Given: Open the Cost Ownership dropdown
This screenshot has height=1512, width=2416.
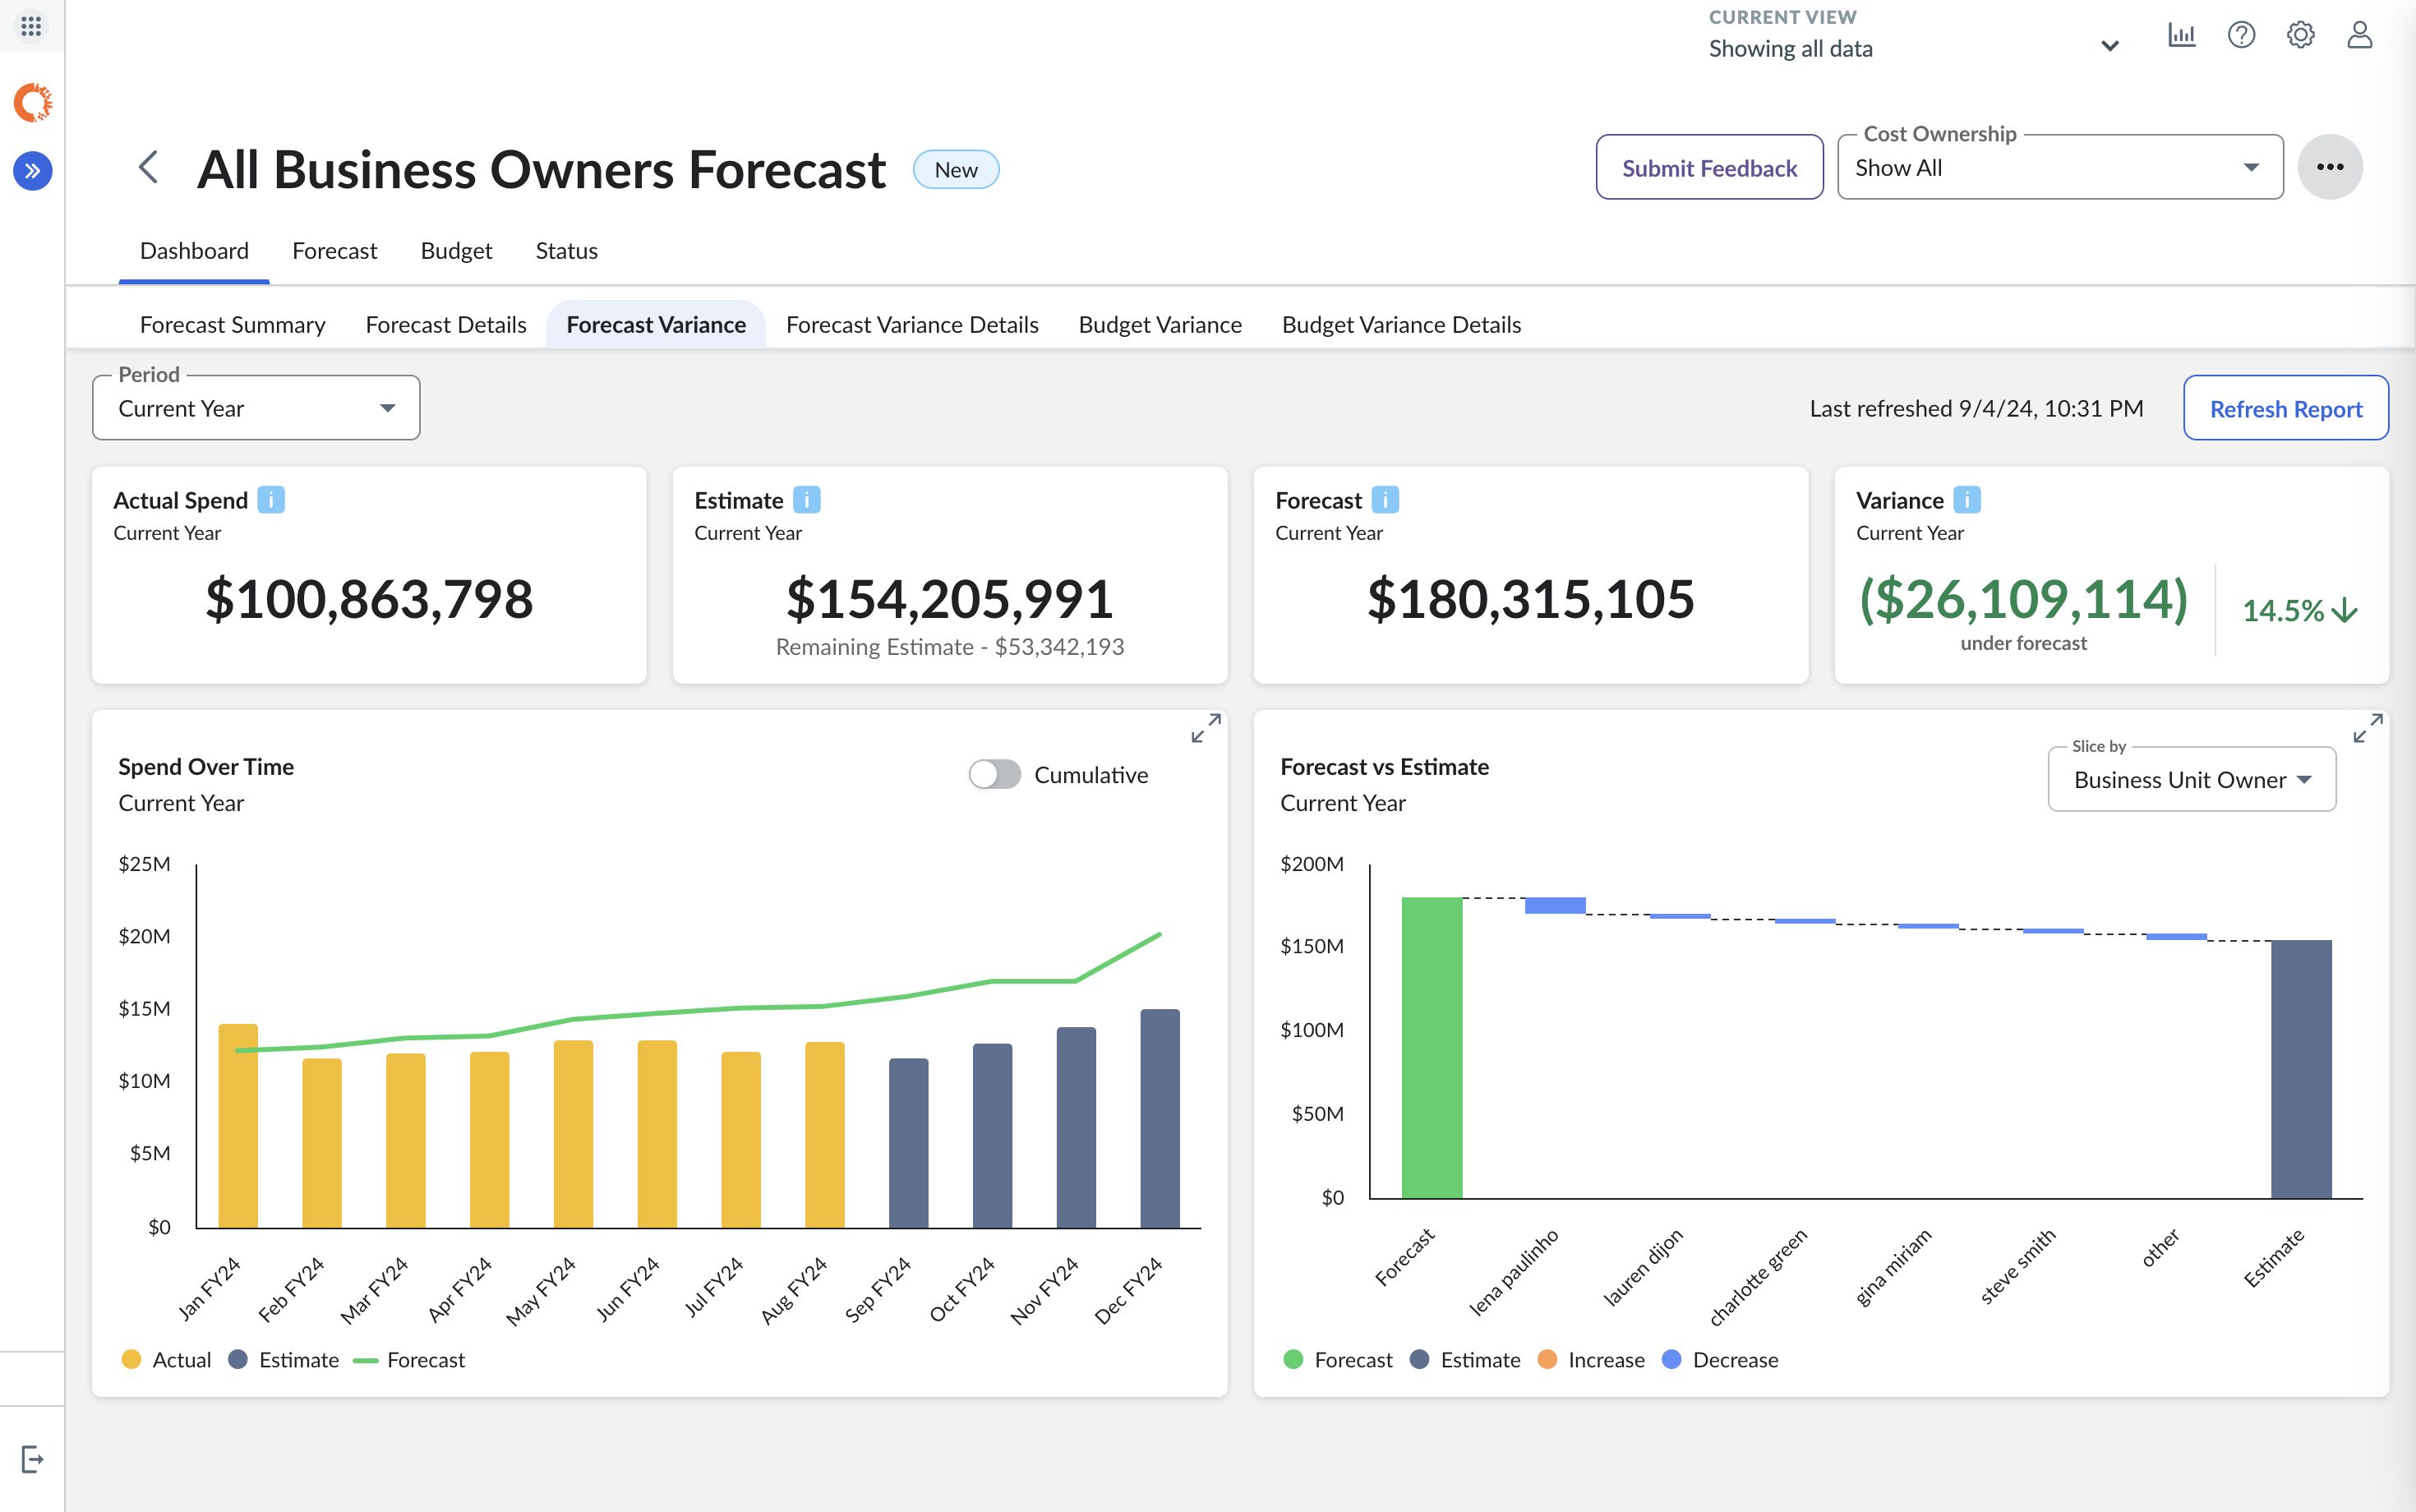Looking at the screenshot, I should click(2059, 168).
